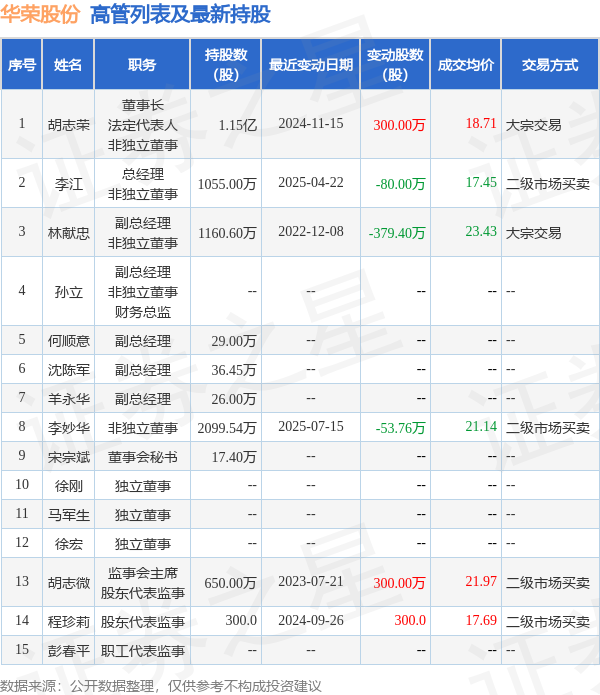The width and height of the screenshot is (600, 695).
Task: Click the name 羊永华
Action: (x=69, y=399)
